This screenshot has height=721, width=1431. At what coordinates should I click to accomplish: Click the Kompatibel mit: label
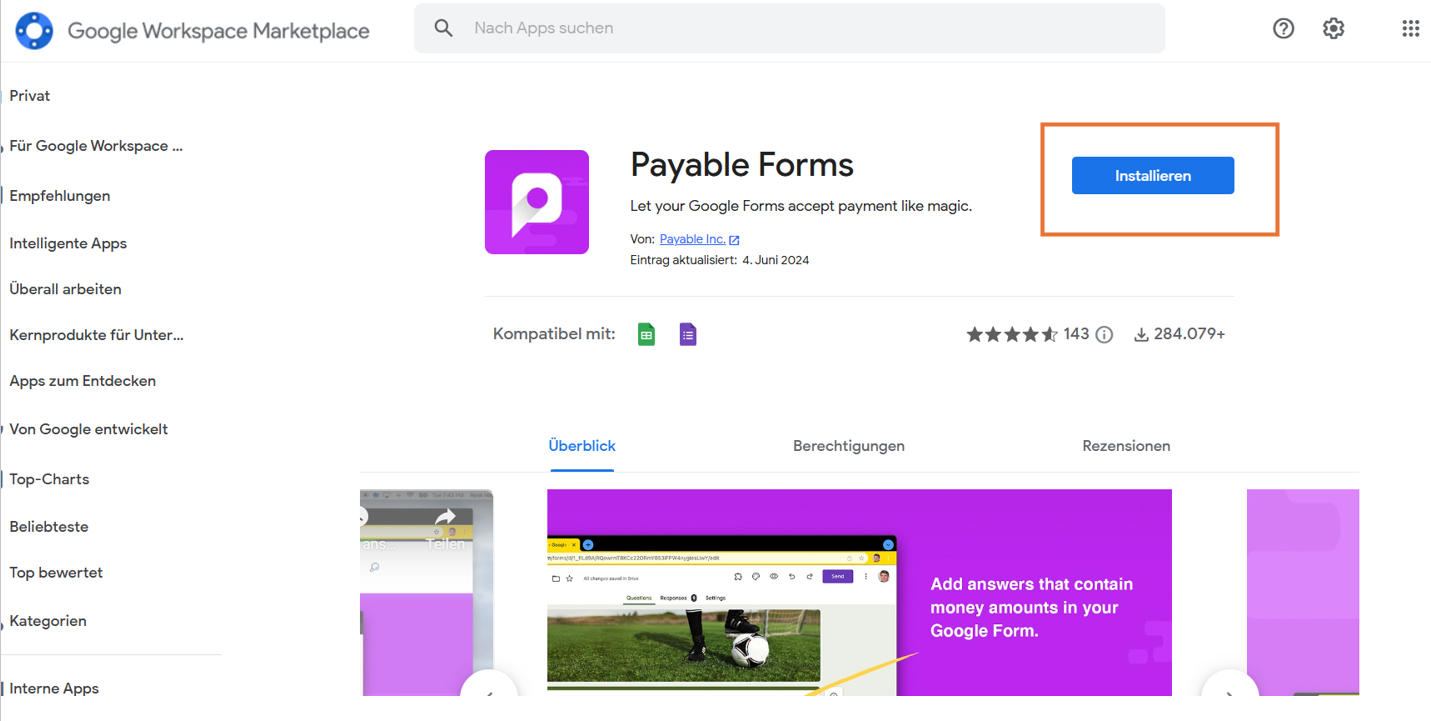click(554, 334)
